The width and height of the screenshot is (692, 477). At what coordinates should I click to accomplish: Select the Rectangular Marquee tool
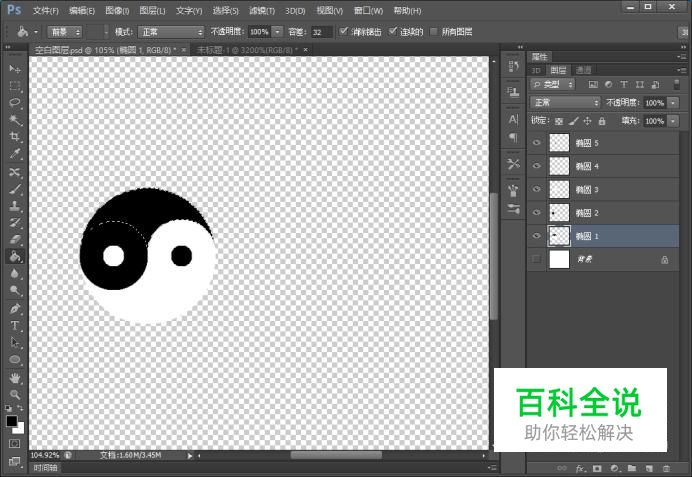tap(15, 86)
